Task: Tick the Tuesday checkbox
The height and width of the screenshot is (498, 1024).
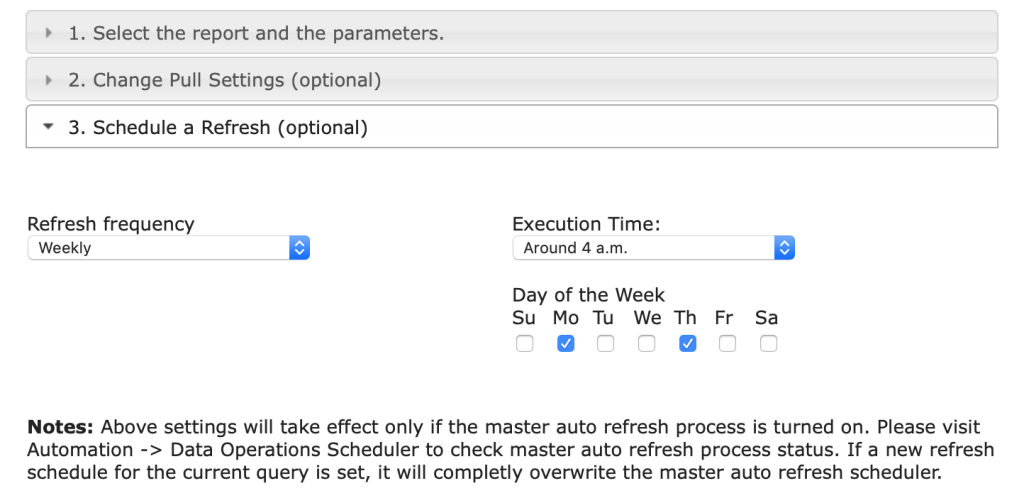Action: 605,344
